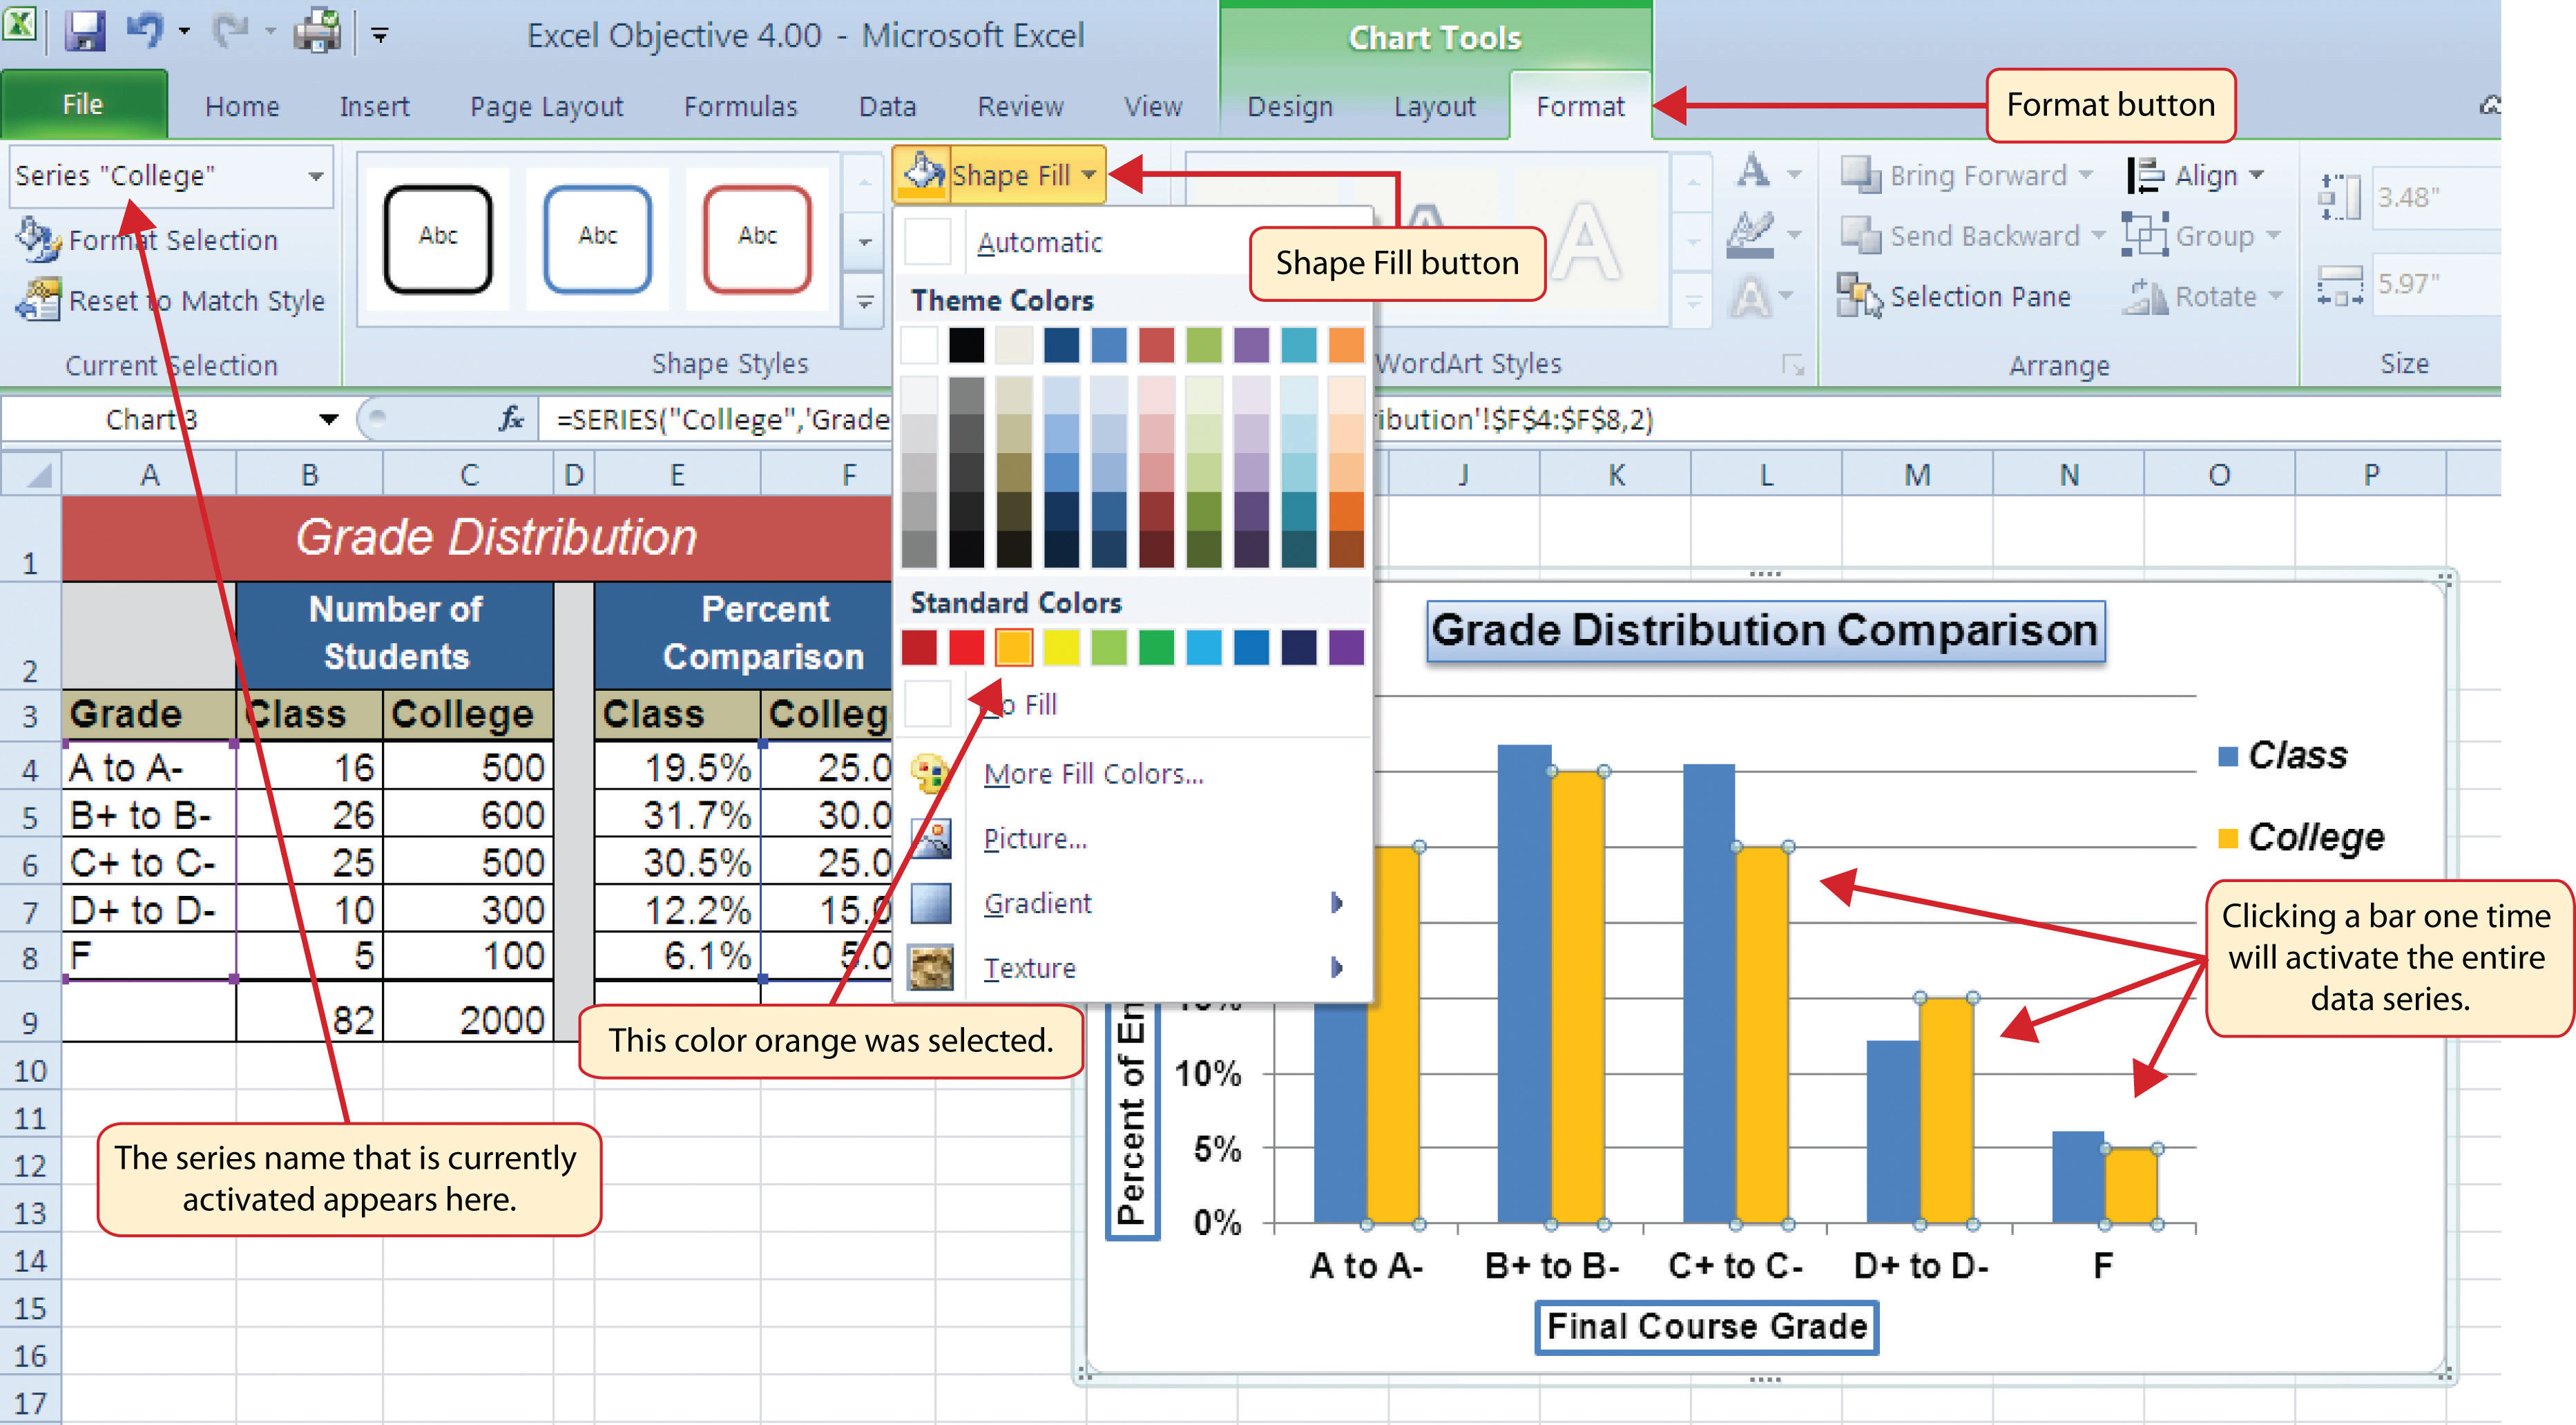Click the Automatic fill option

pyautogui.click(x=1037, y=244)
